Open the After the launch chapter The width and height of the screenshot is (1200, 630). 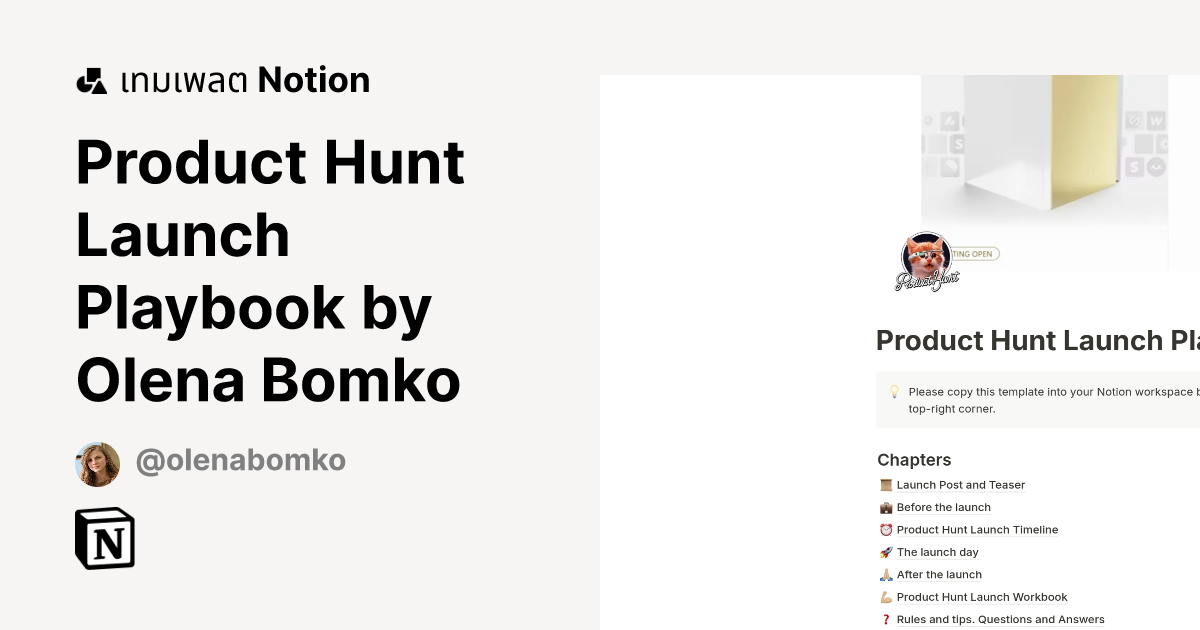939,574
